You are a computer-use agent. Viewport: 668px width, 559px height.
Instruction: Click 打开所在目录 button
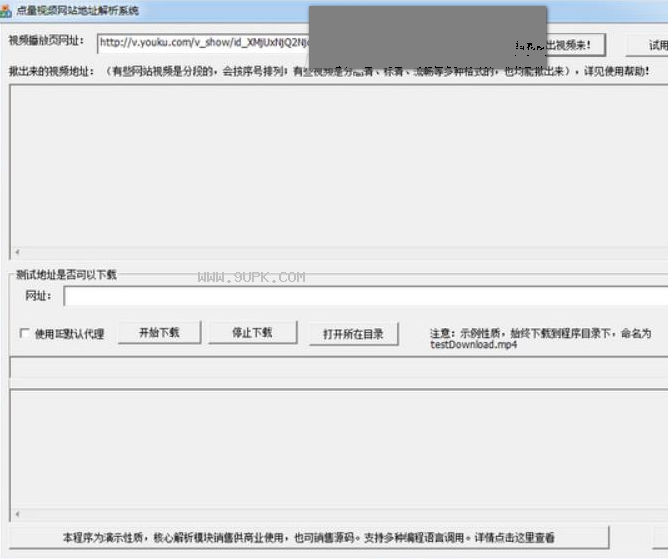pyautogui.click(x=354, y=334)
